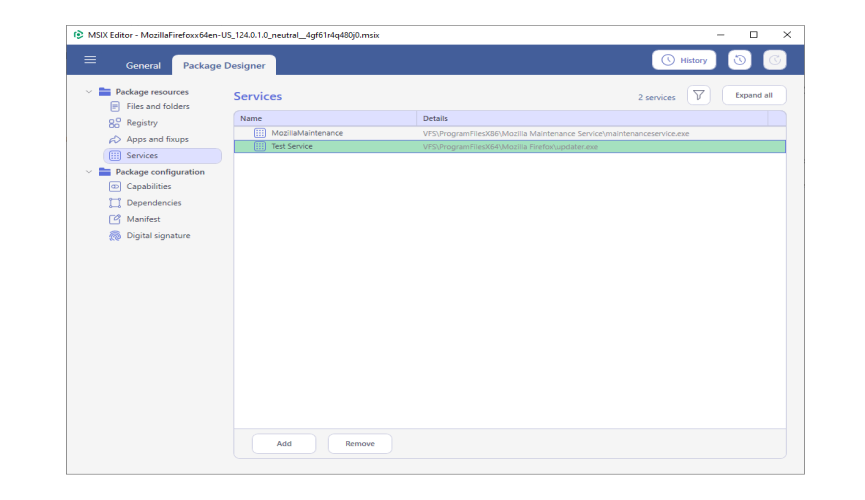Screen dimensions: 865x500
Task: Click the Package resources folder icon
Action: pos(105,92)
